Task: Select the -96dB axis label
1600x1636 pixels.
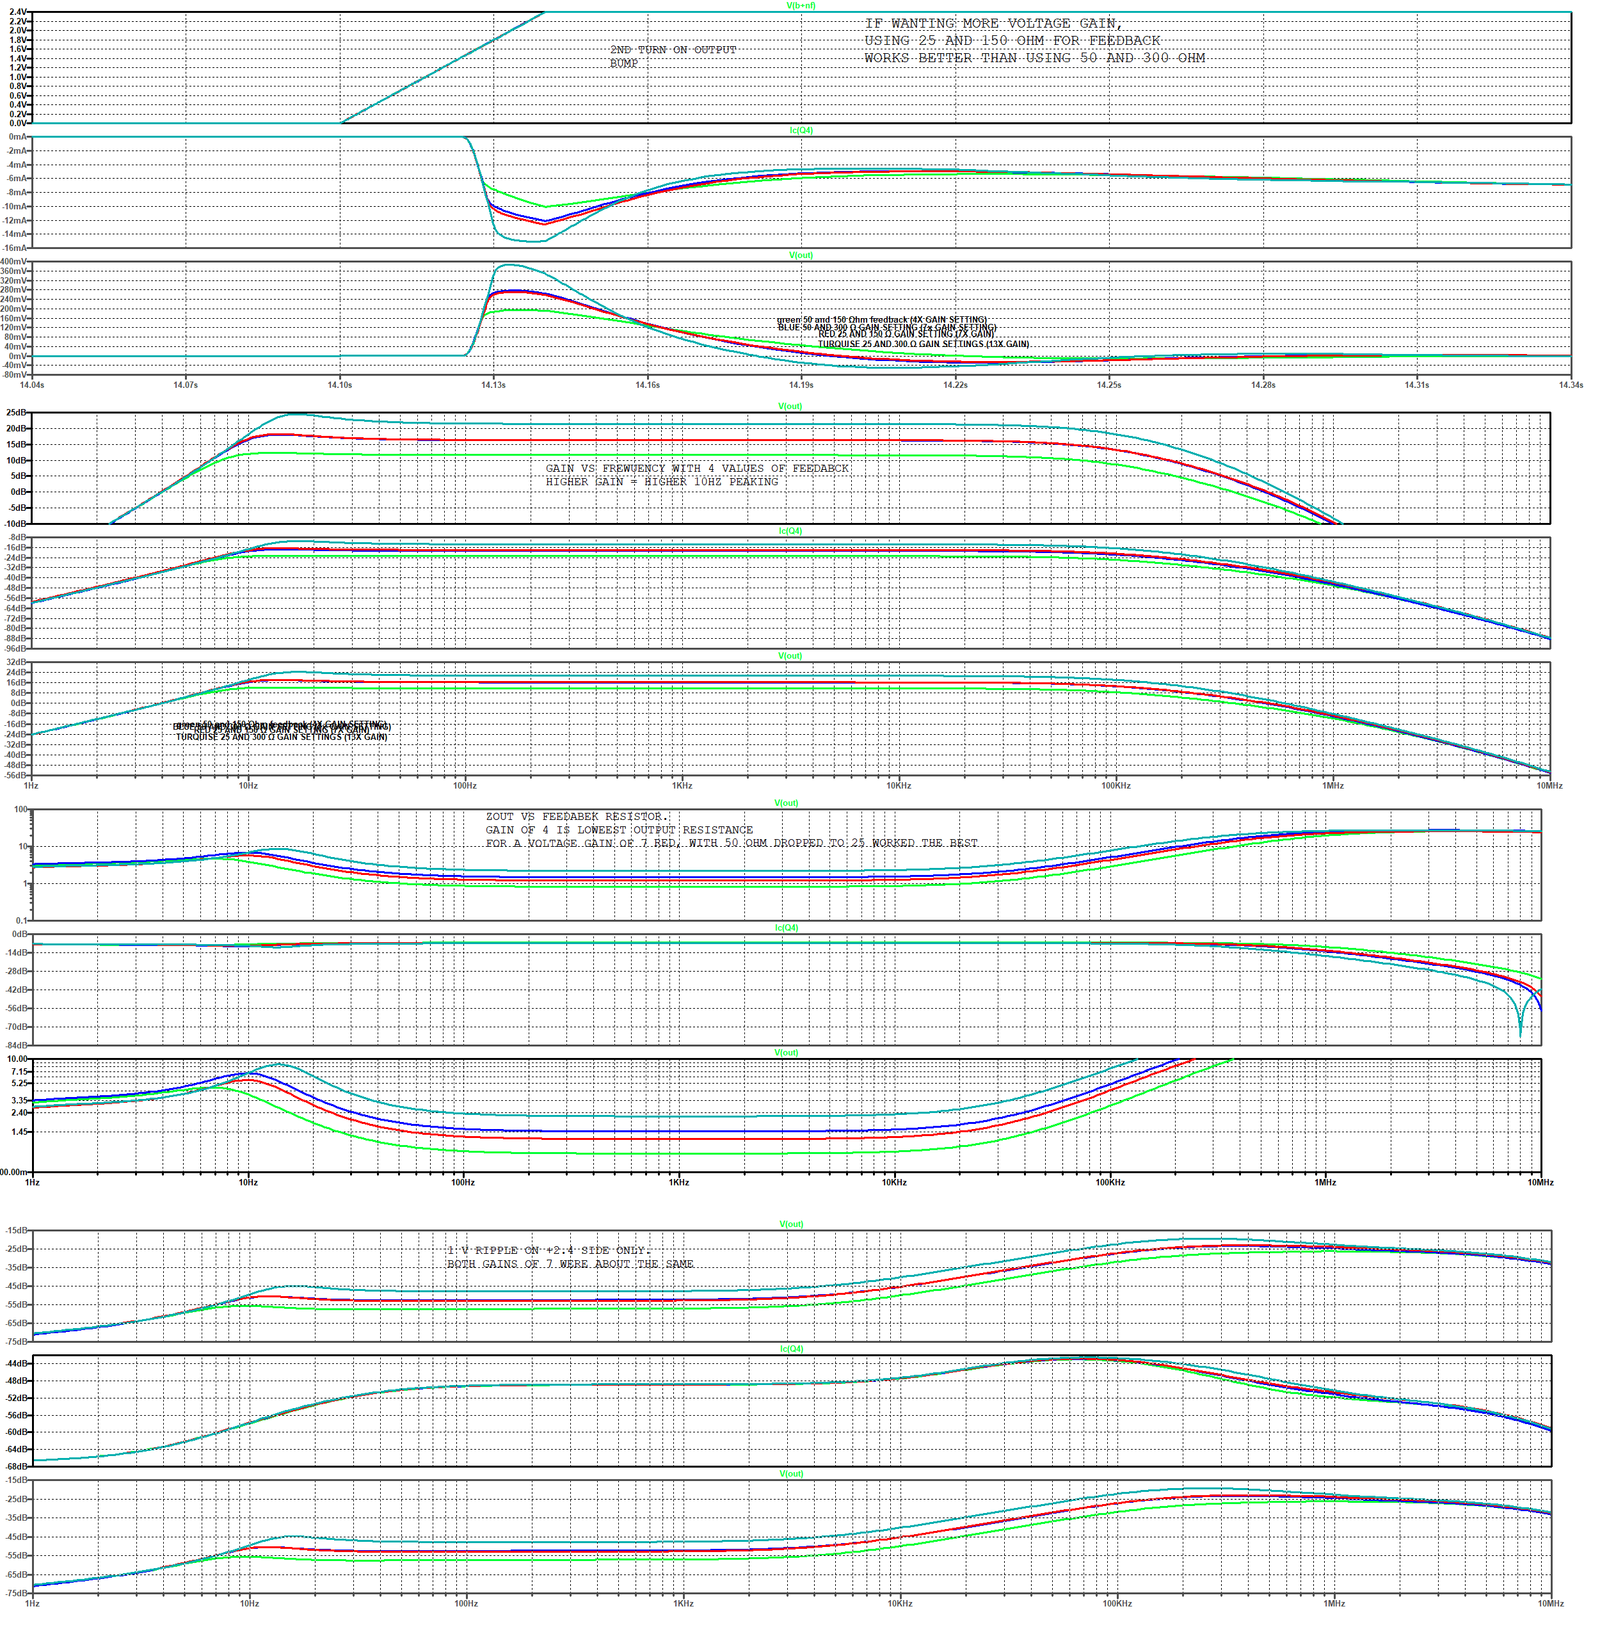Action: point(17,649)
